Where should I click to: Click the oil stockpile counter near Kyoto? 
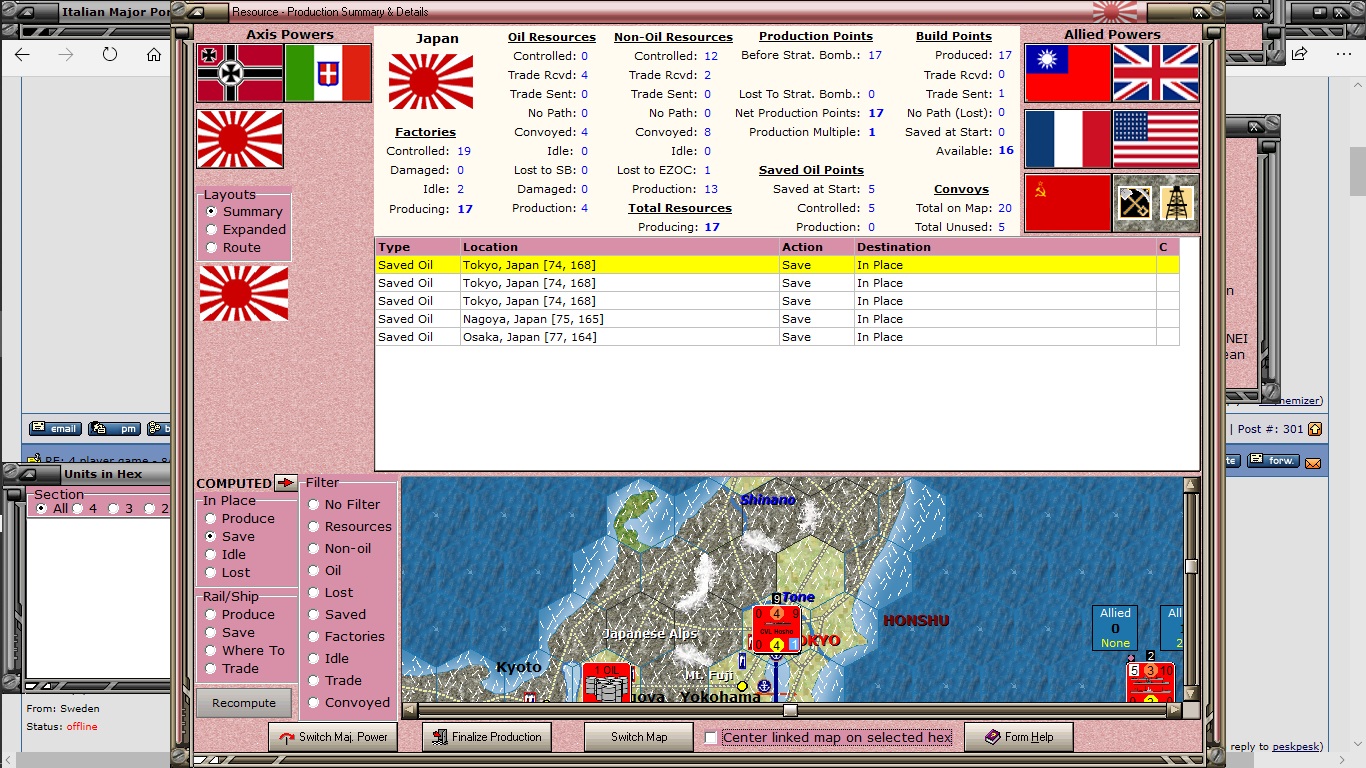[606, 682]
